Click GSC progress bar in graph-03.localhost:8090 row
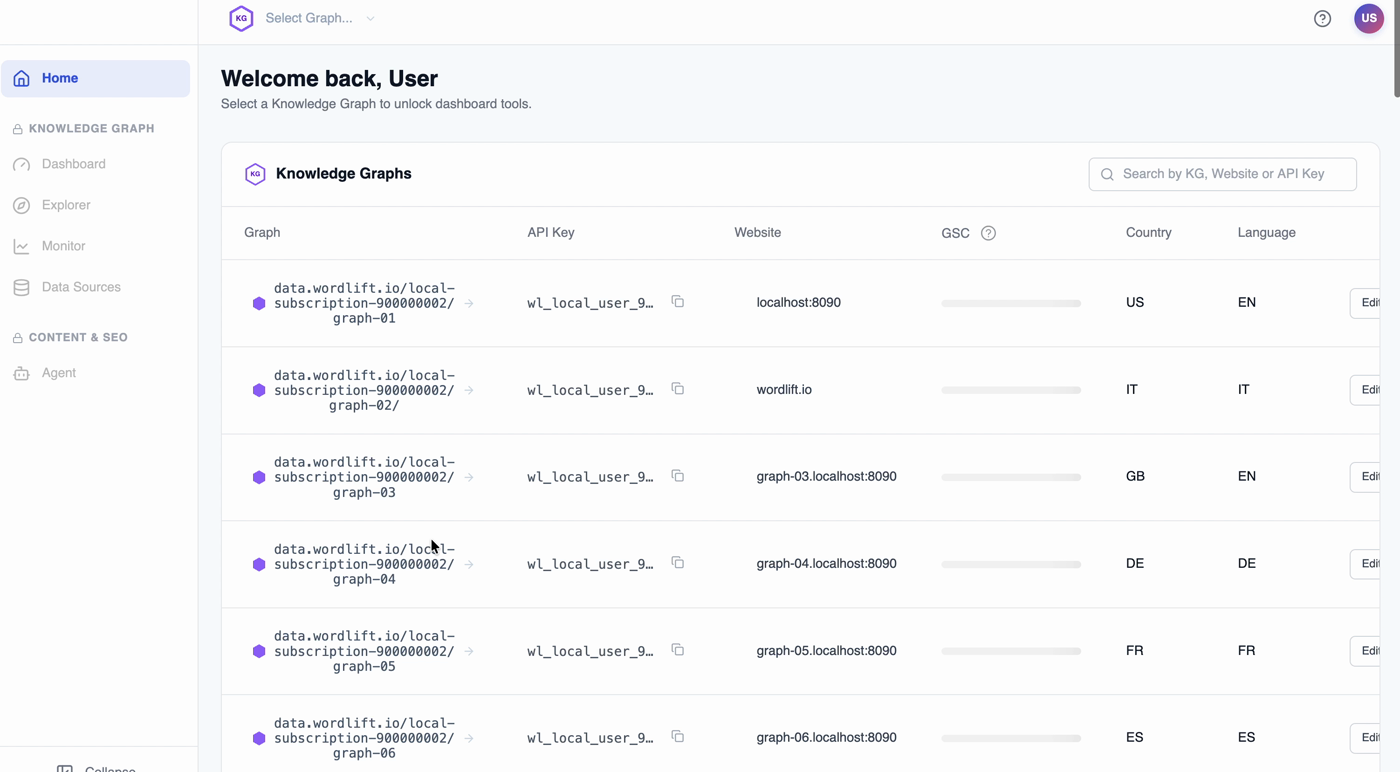1400x772 pixels. [x=1011, y=477]
